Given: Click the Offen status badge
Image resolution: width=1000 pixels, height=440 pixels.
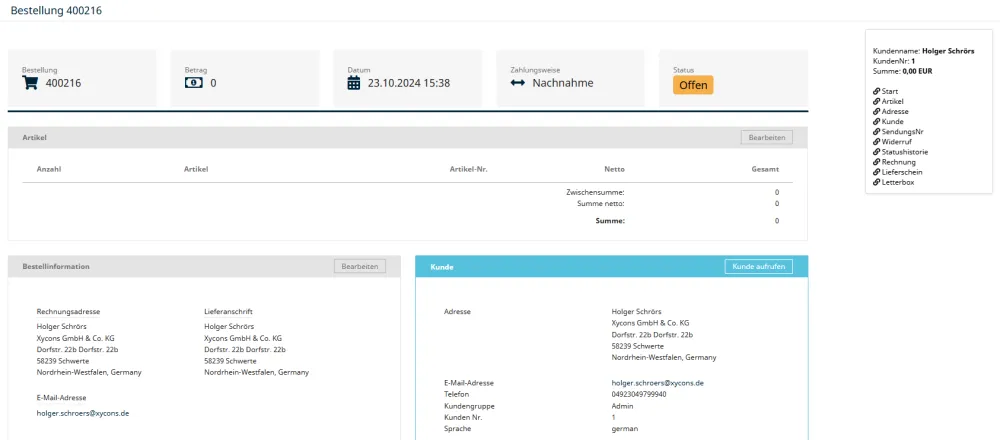Looking at the screenshot, I should pyautogui.click(x=693, y=85).
